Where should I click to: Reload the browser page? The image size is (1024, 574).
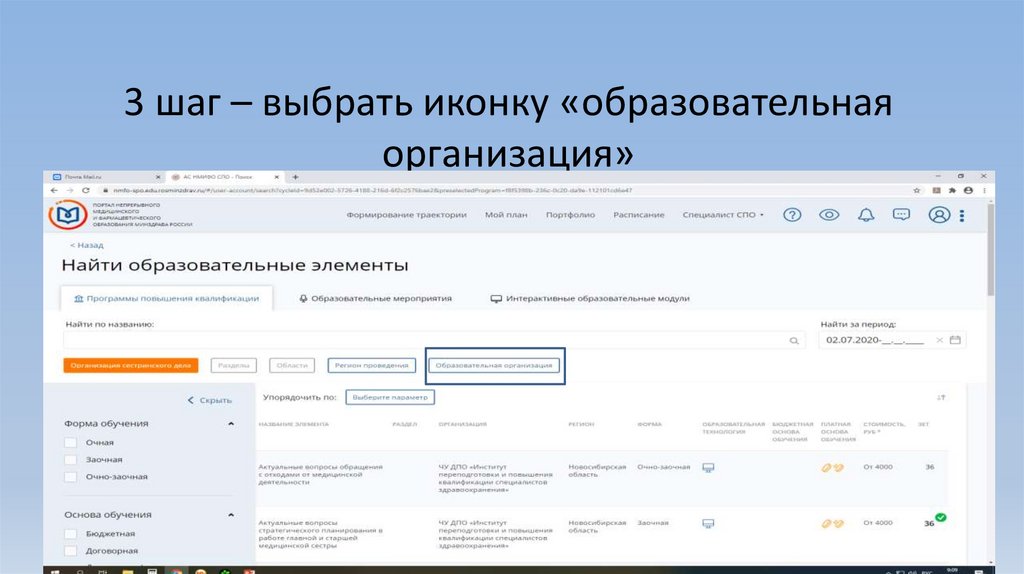click(x=85, y=190)
